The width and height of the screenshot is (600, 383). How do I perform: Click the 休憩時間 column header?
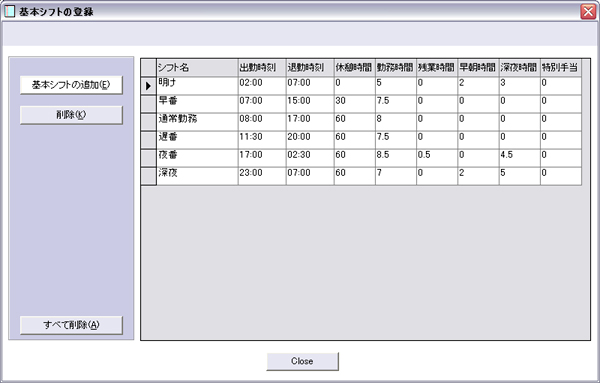(x=355, y=68)
